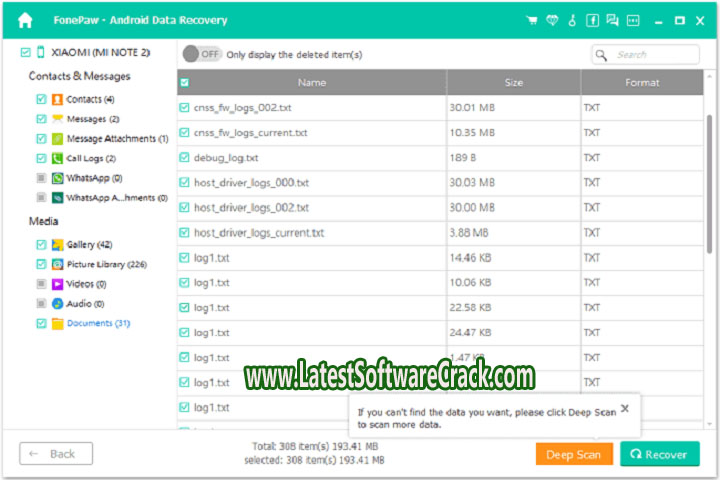Click the Contacts & Messages section heading
The image size is (720, 480).
(x=79, y=76)
